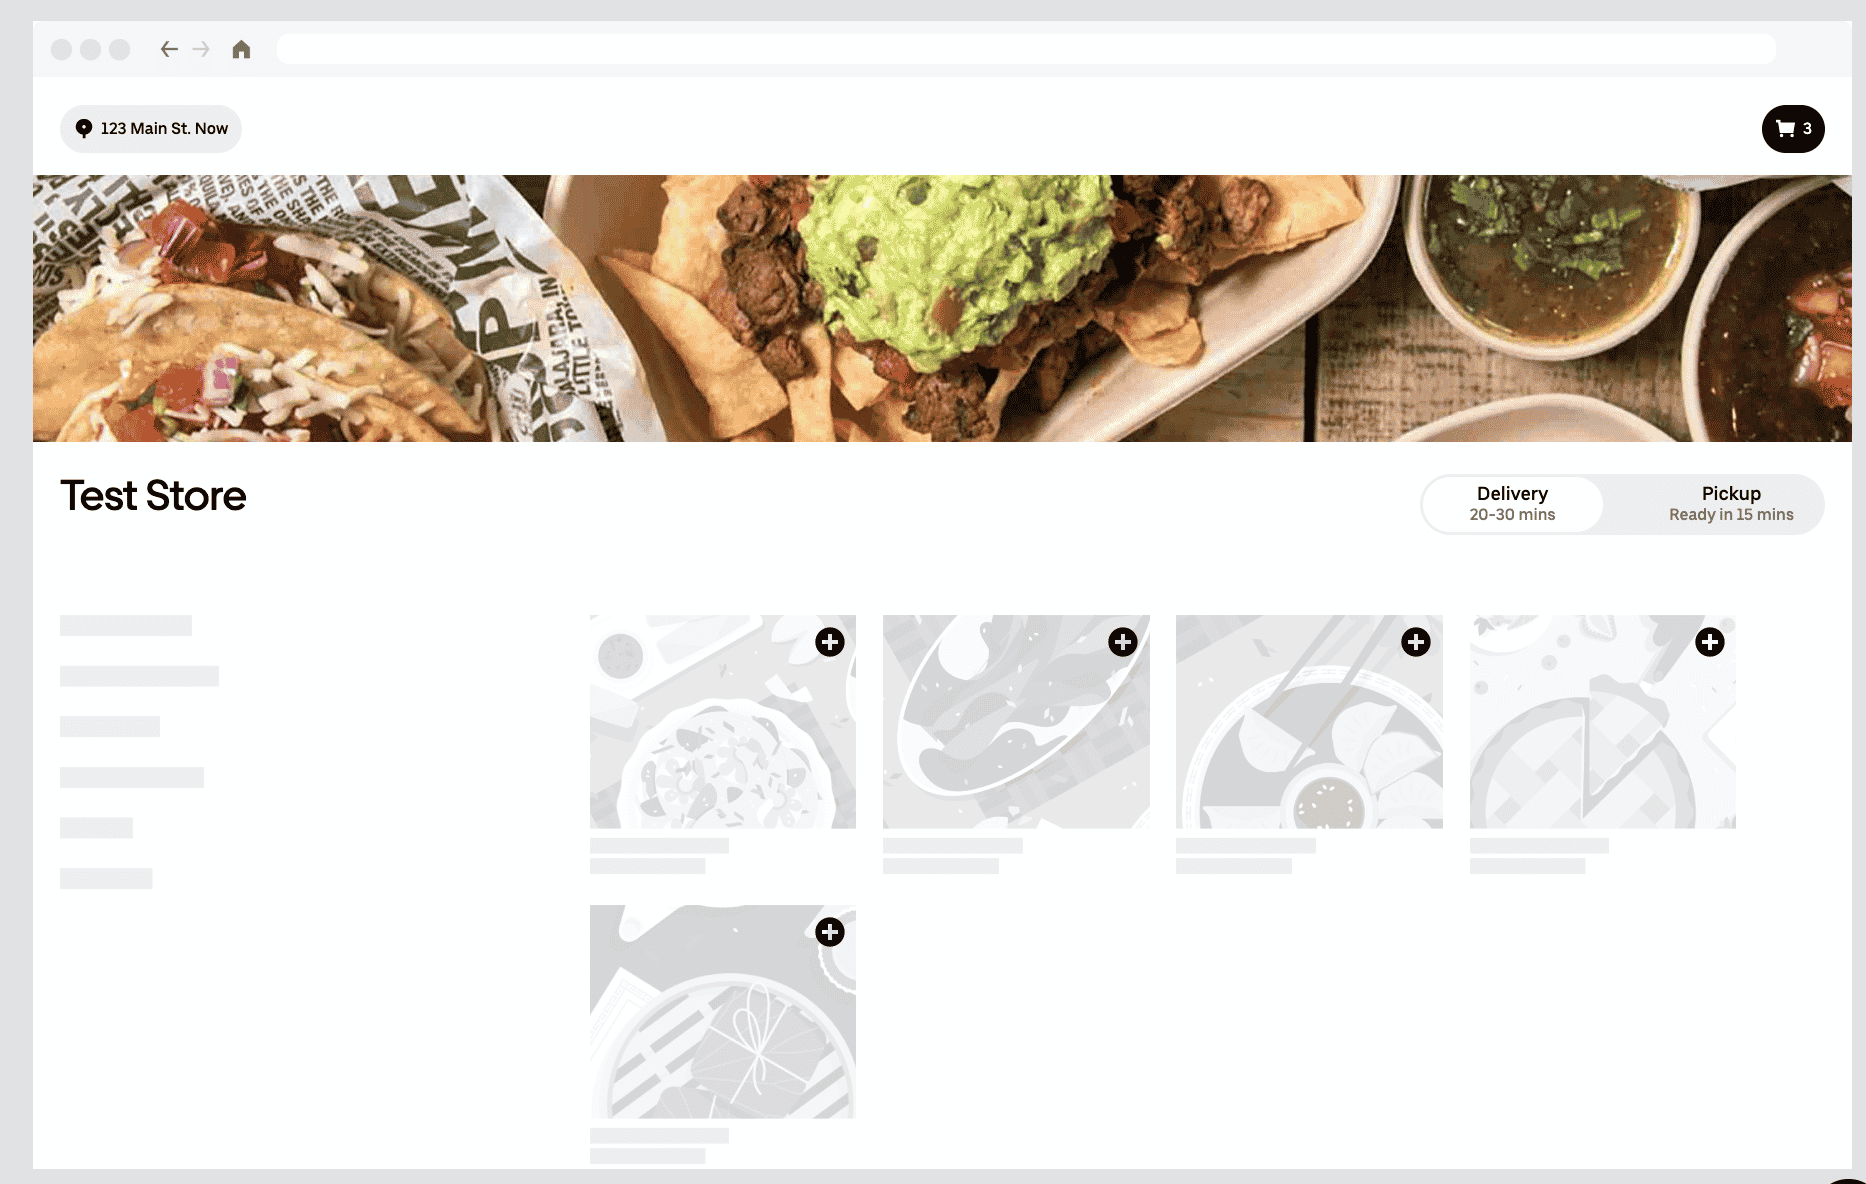Open the 123 Main St. Now address selector
The width and height of the screenshot is (1866, 1184).
click(151, 129)
